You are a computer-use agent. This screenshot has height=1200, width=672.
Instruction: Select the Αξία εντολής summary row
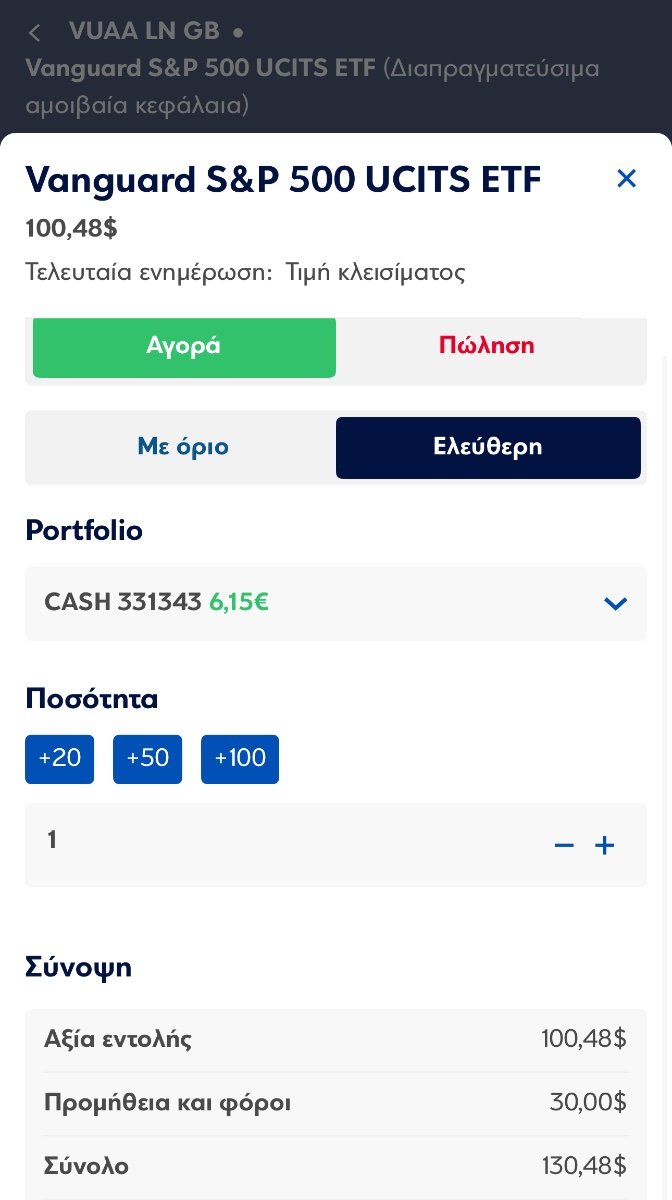click(336, 1040)
